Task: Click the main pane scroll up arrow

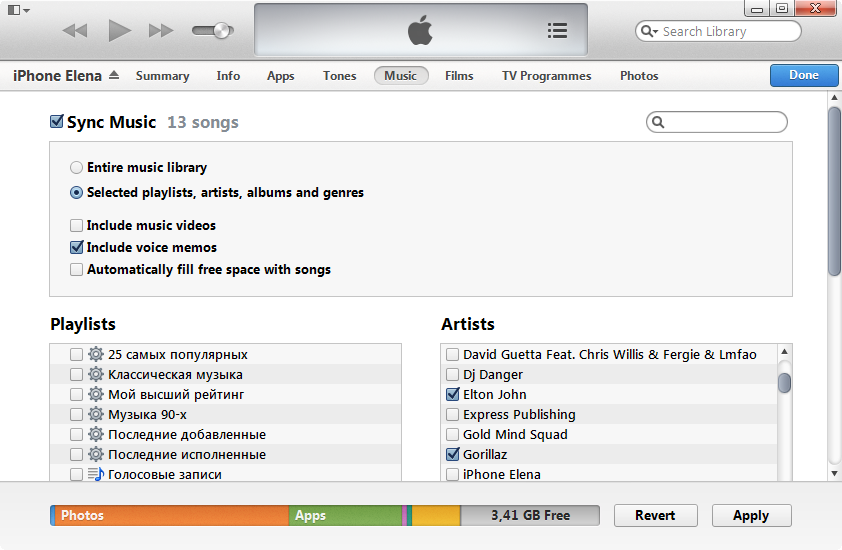Action: coord(834,97)
